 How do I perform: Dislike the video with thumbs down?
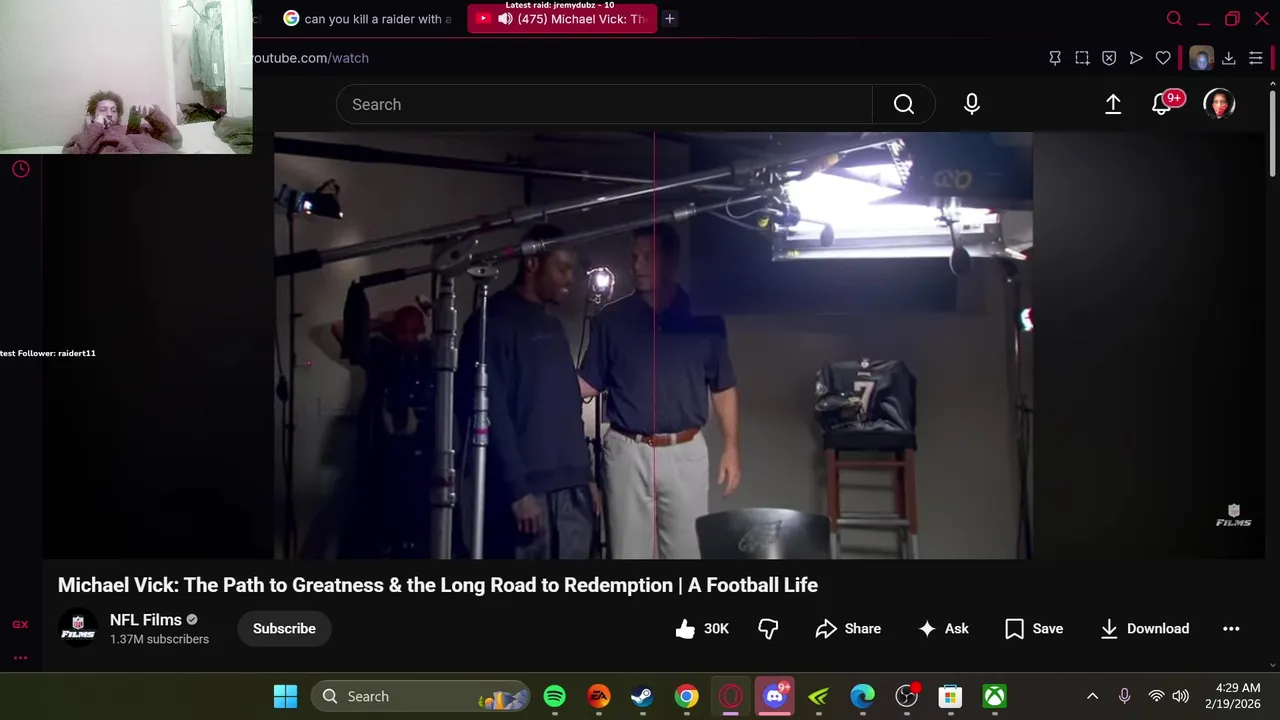click(x=768, y=628)
